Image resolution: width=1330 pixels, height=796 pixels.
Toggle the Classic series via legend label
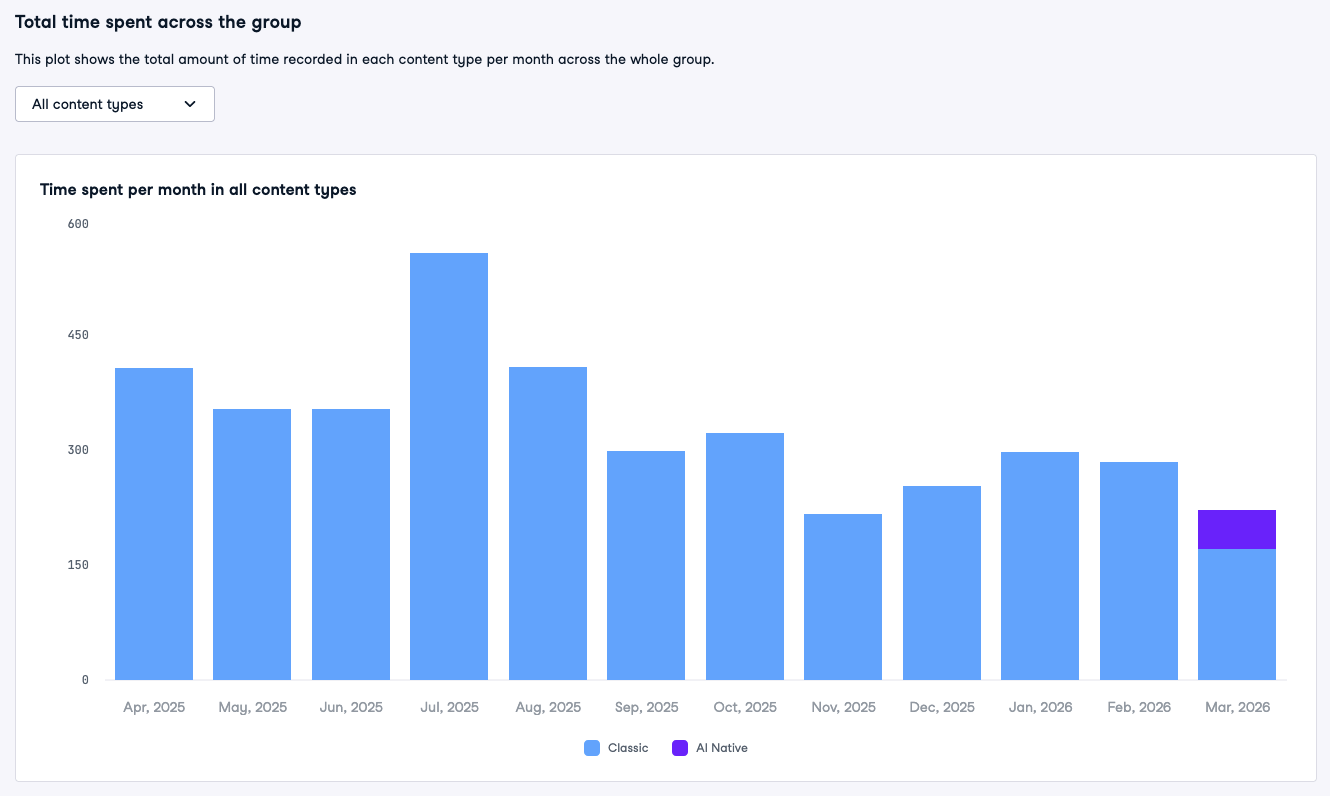click(628, 748)
